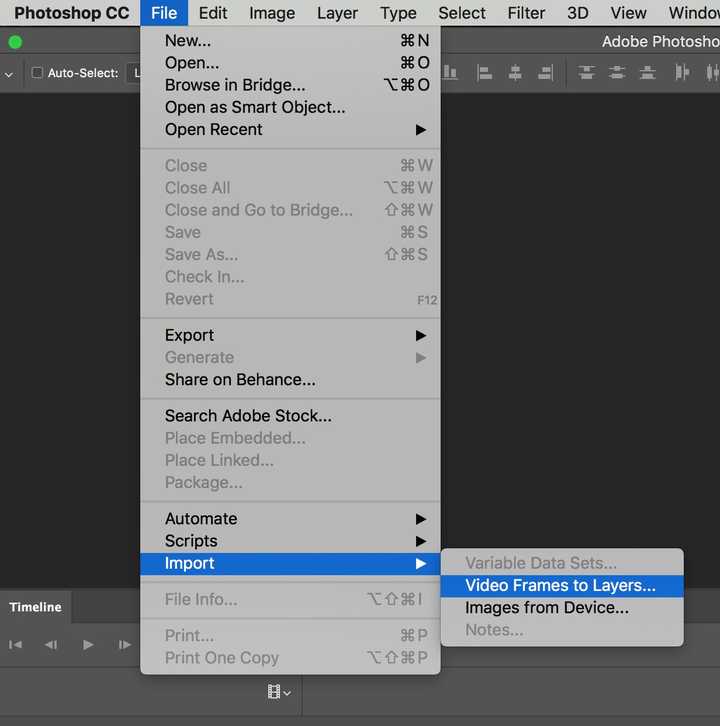This screenshot has height=726, width=720.
Task: Open the View menu
Action: [628, 13]
